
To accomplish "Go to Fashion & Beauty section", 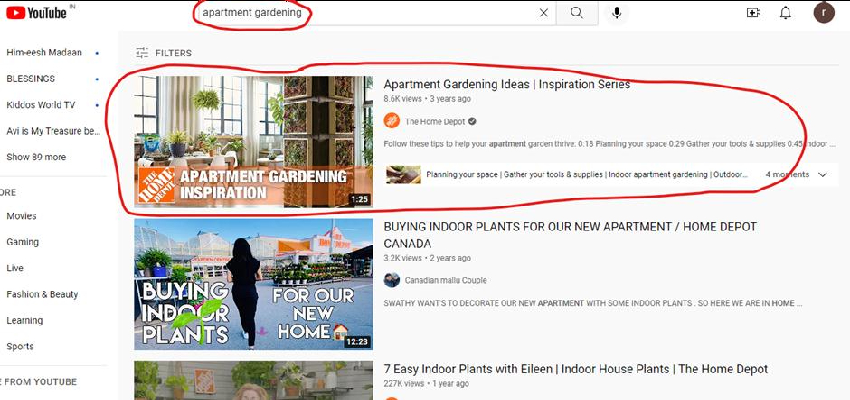I will pyautogui.click(x=42, y=294).
